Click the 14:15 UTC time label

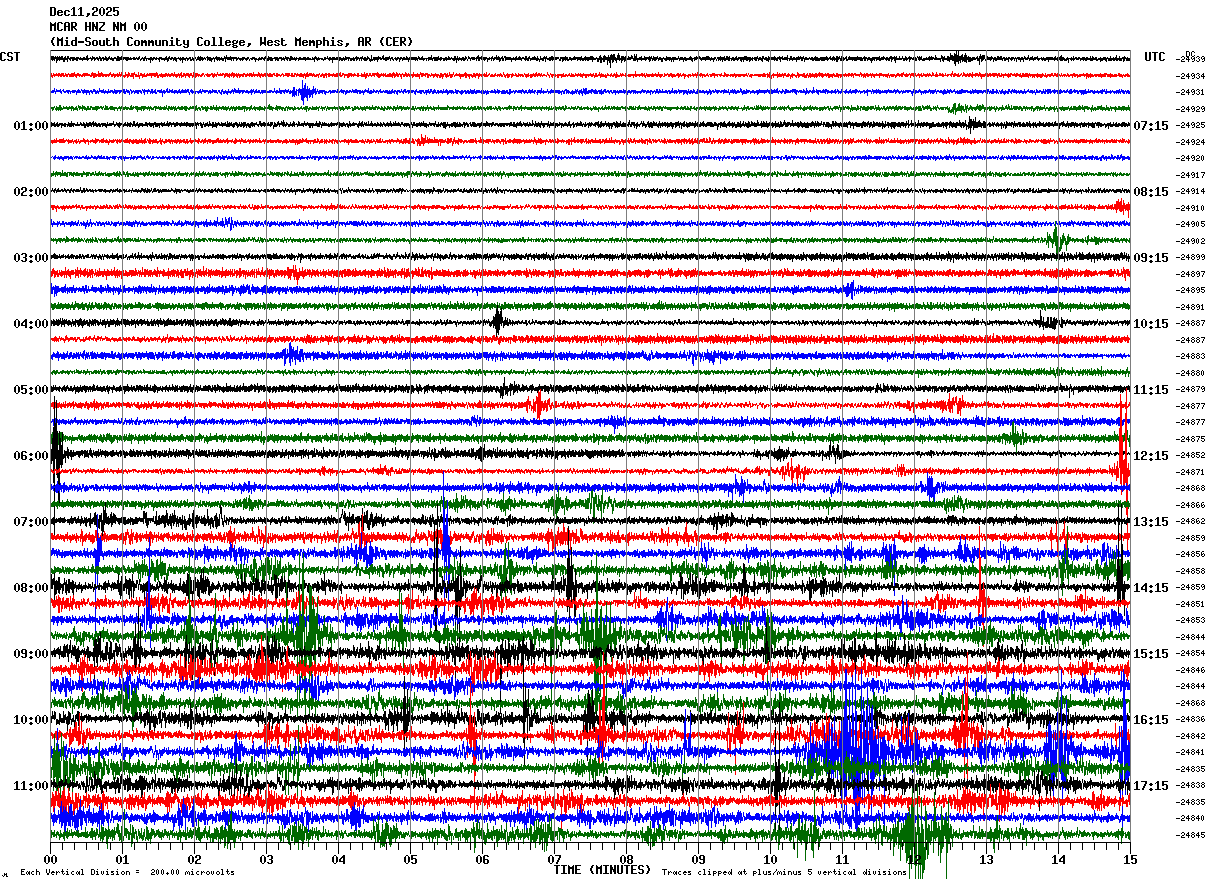point(1151,588)
